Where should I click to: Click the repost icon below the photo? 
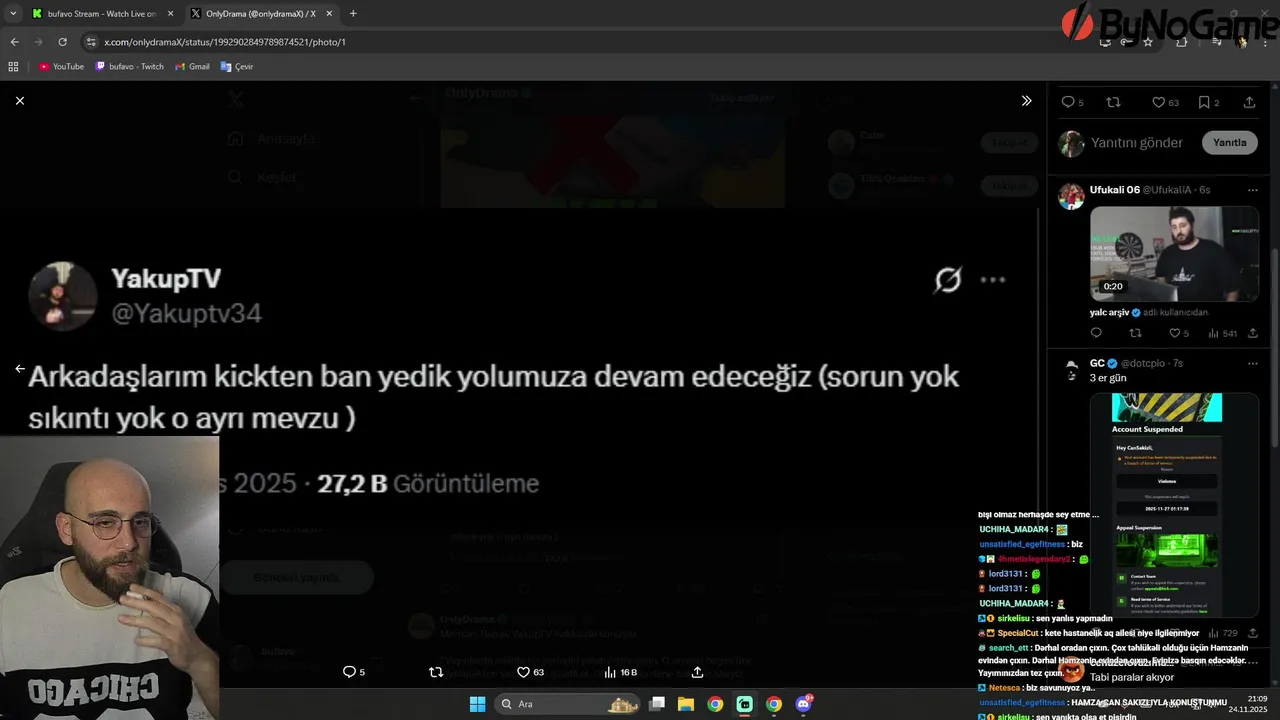435,672
